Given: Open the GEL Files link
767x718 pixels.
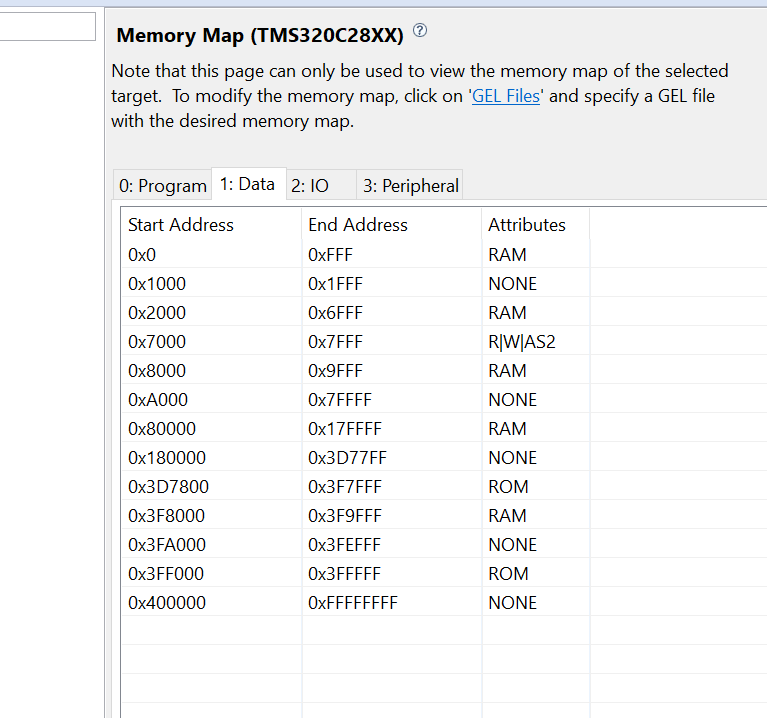Looking at the screenshot, I should 505,96.
